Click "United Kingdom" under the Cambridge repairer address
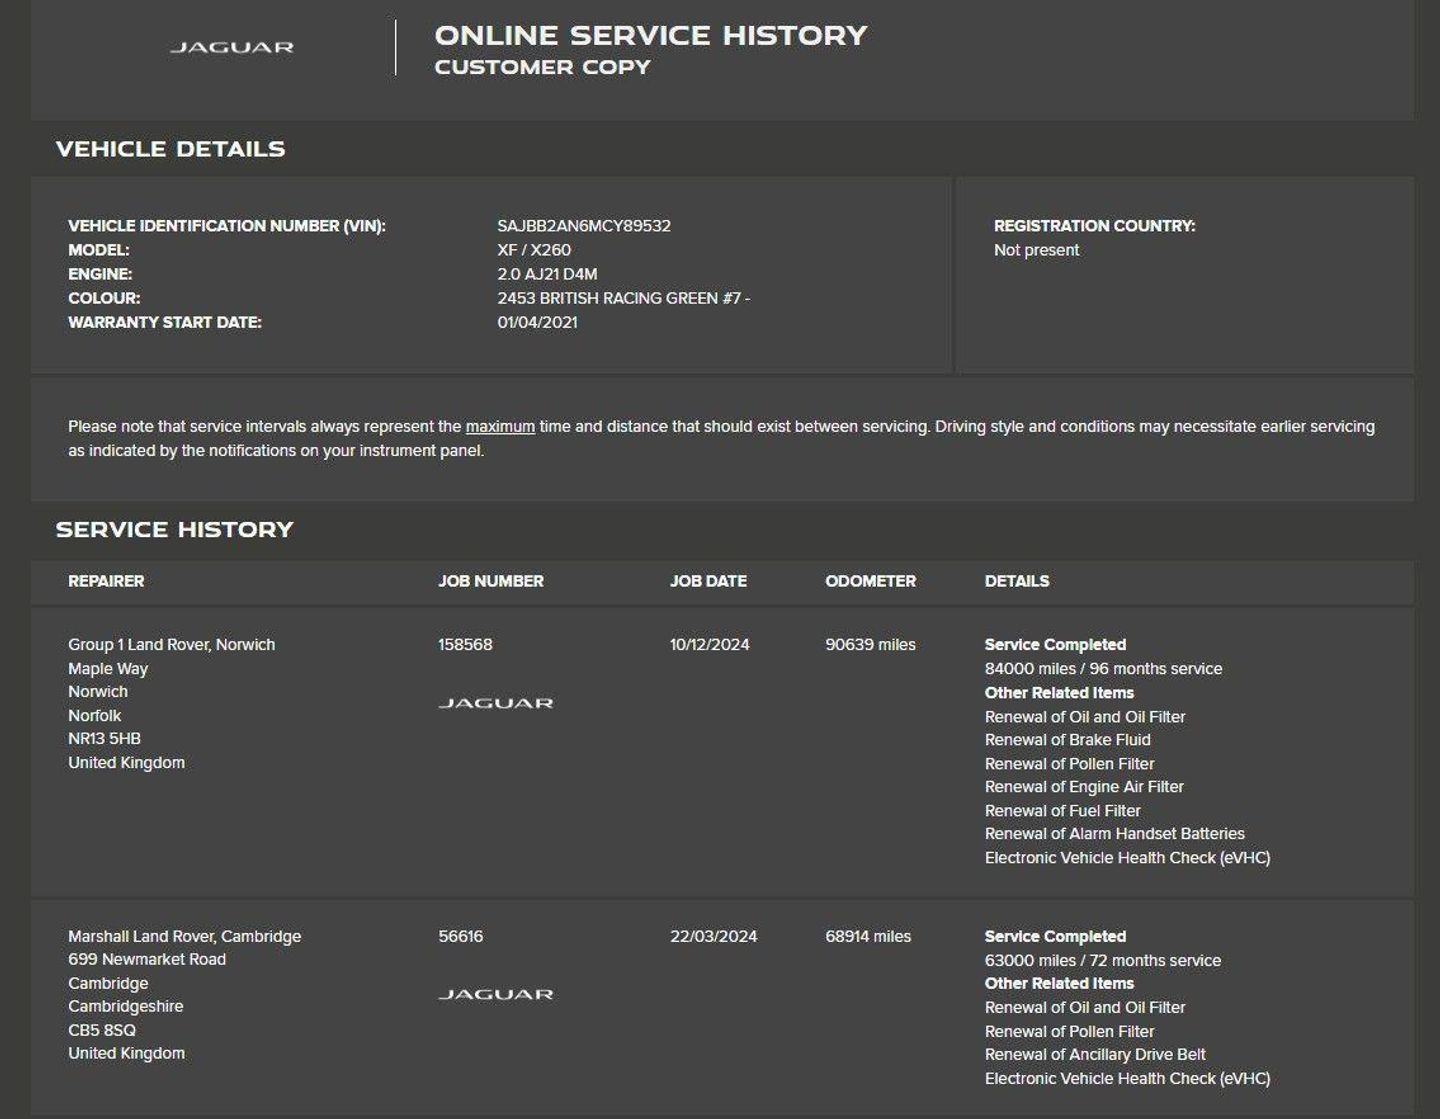 127,1054
